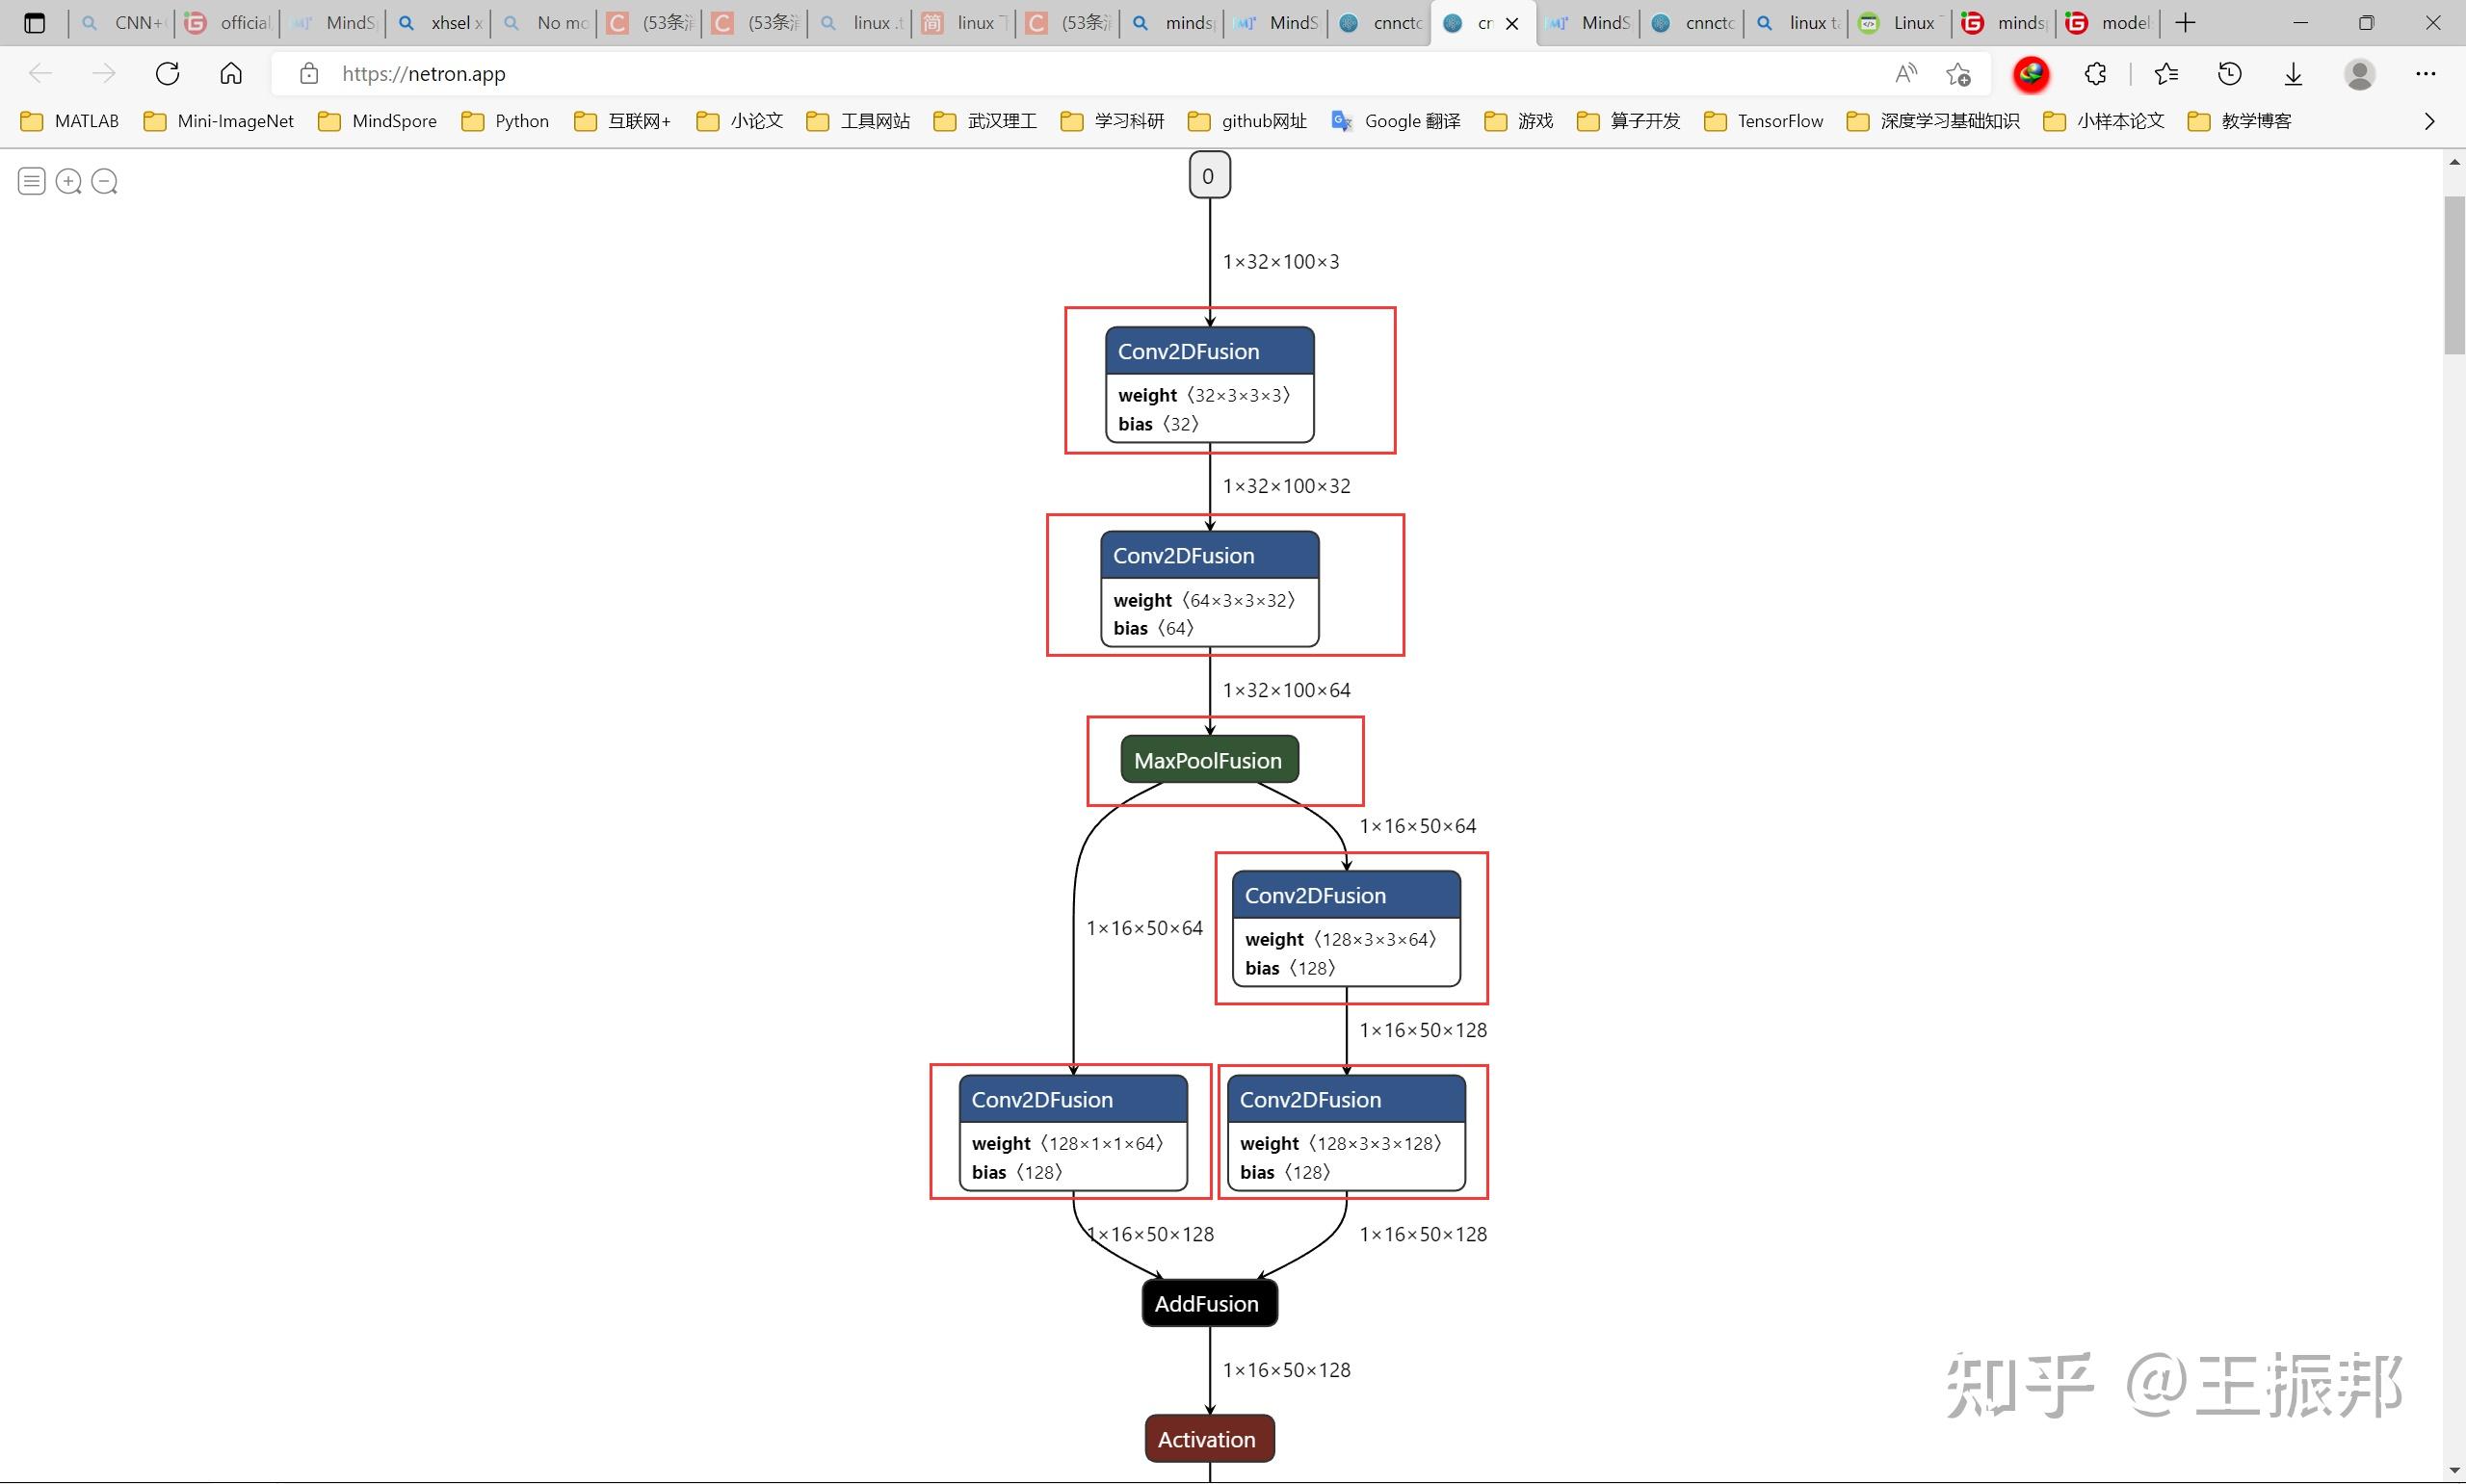This screenshot has width=2466, height=1484.
Task: Open Netron's hamburger menu icon
Action: [31, 181]
